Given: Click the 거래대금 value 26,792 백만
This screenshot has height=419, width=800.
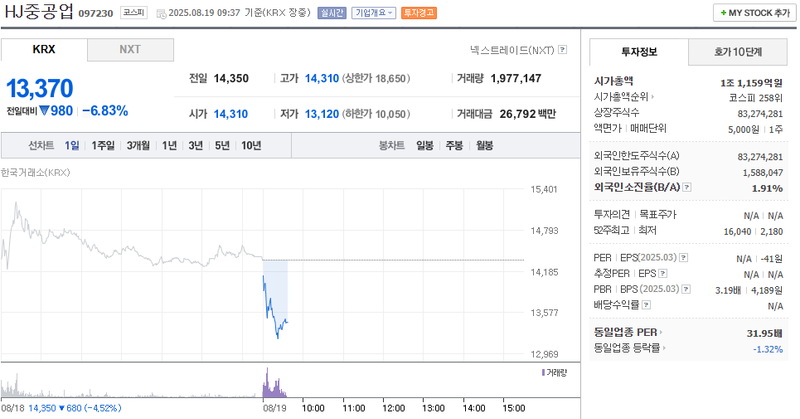Looking at the screenshot, I should click(x=528, y=114).
